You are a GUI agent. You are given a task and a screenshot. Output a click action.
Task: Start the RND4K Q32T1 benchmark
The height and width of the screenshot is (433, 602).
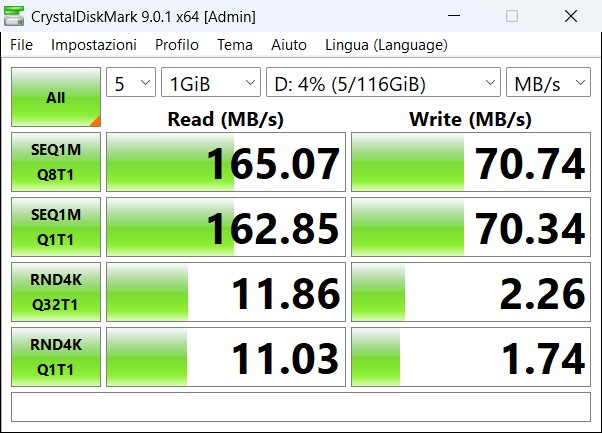56,292
